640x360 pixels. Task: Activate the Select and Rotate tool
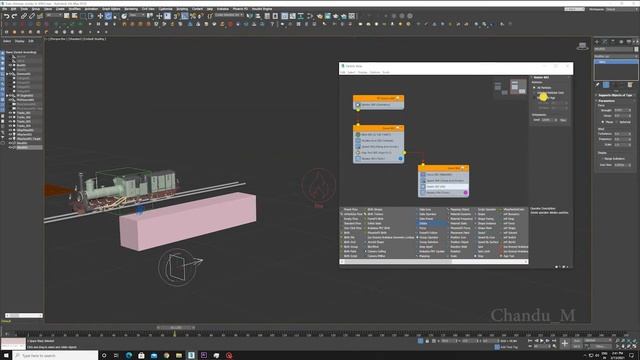pyautogui.click(x=108, y=16)
